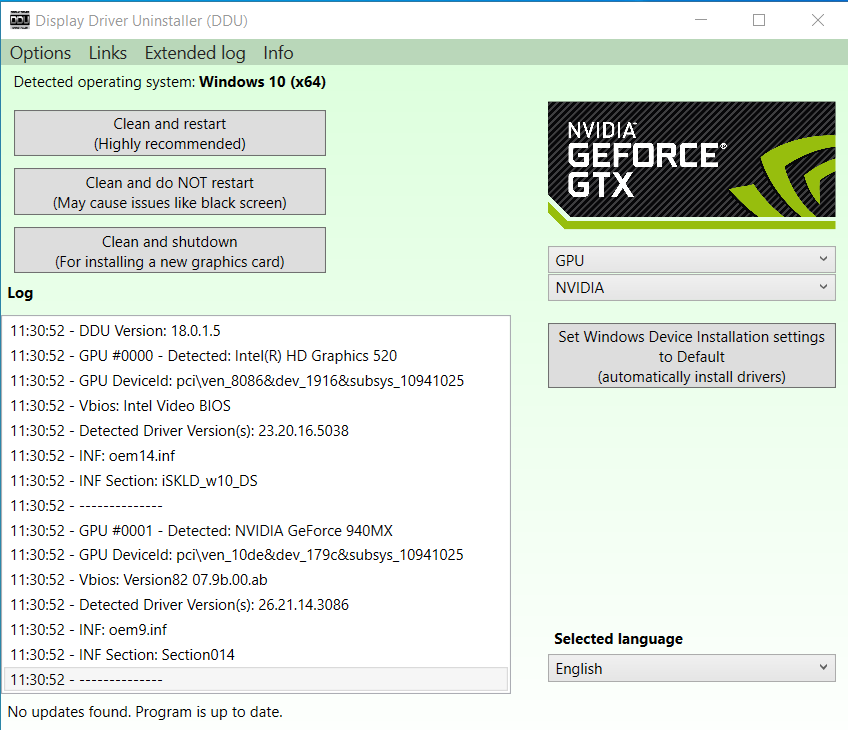The image size is (848, 730).
Task: Open the Info menu
Action: pos(278,53)
